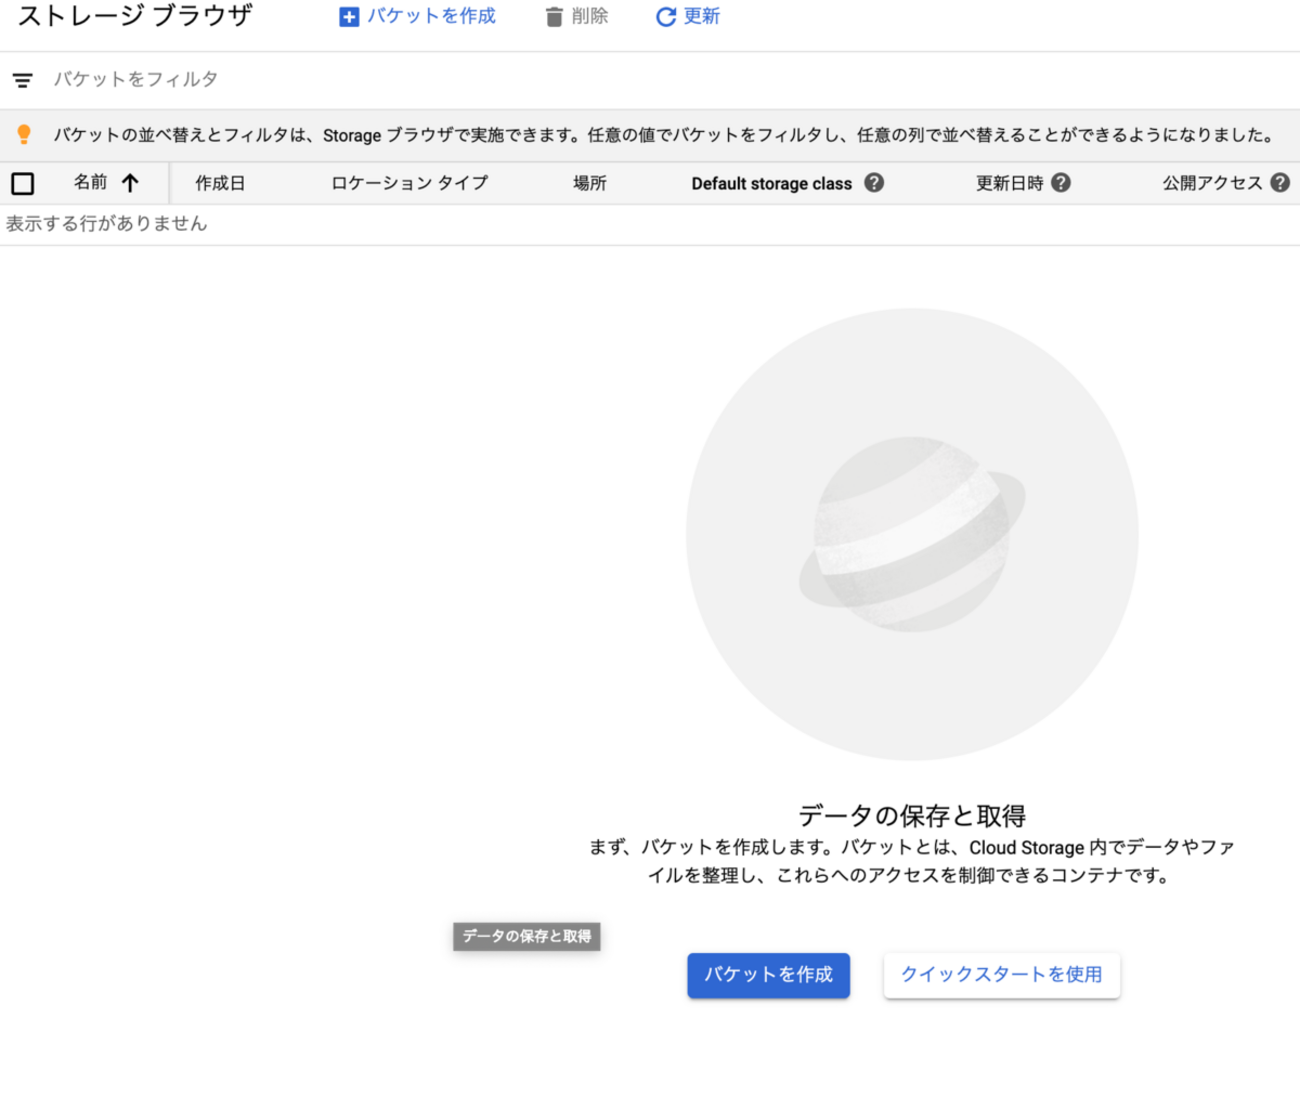
Task: Sort by the 名前 column header
Action: click(90, 182)
